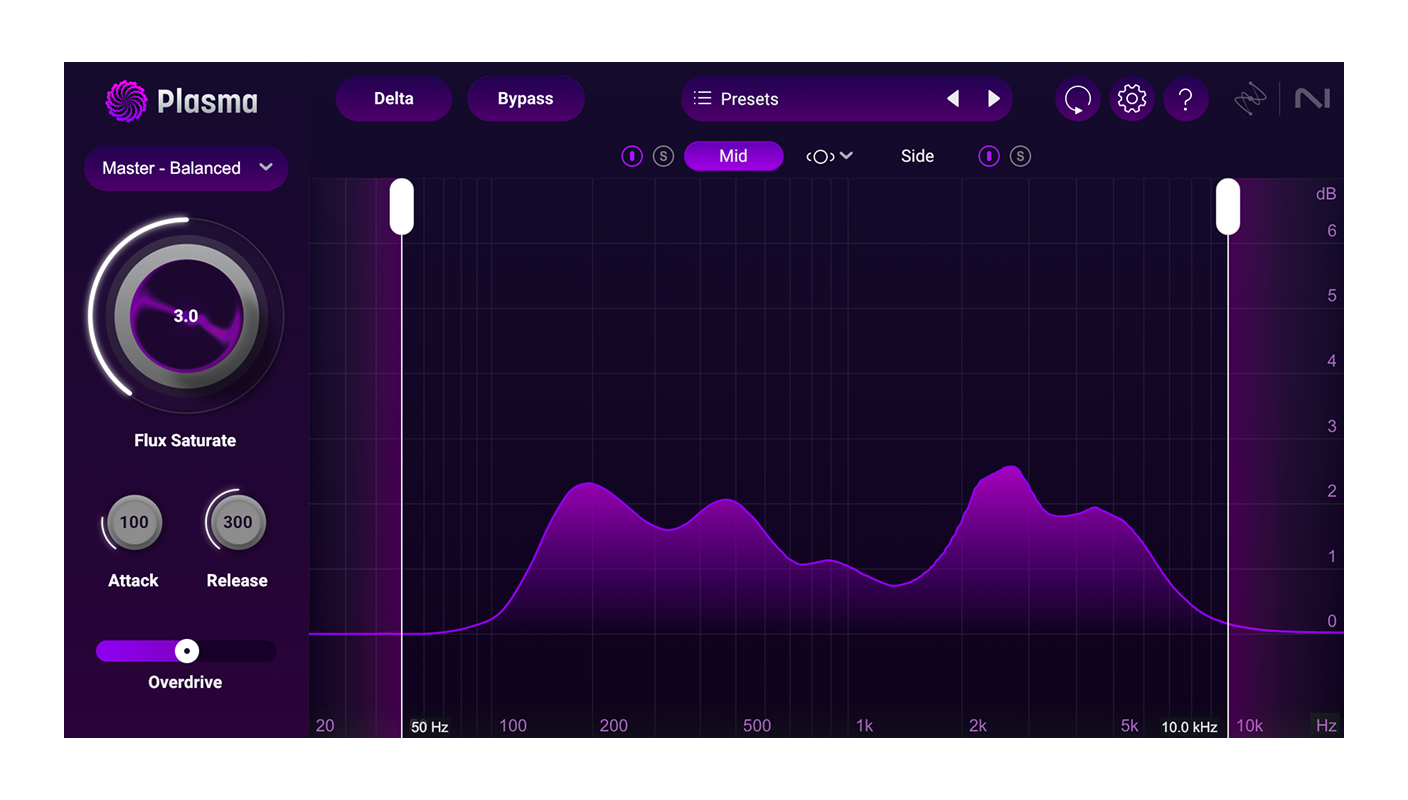Go to the next preset arrow
This screenshot has height=800, width=1408.
coord(994,99)
